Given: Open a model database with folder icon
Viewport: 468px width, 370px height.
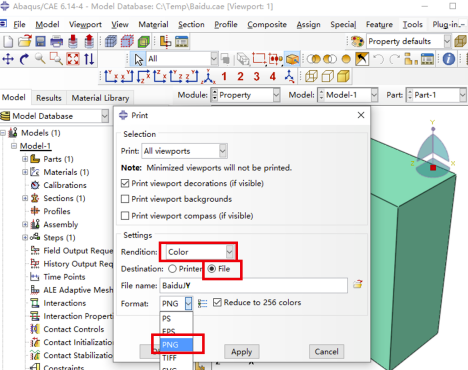Looking at the screenshot, I should pos(25,42).
